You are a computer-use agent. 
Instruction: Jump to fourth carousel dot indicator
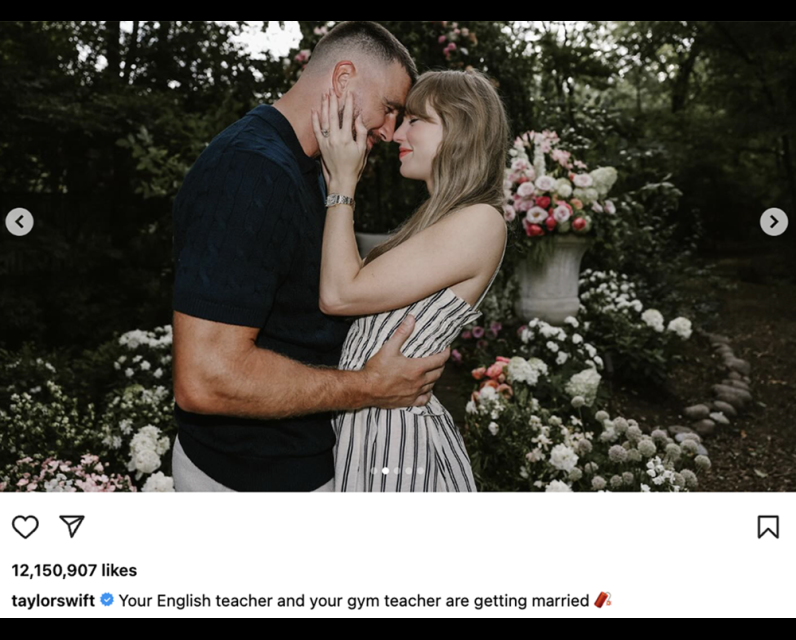(409, 471)
